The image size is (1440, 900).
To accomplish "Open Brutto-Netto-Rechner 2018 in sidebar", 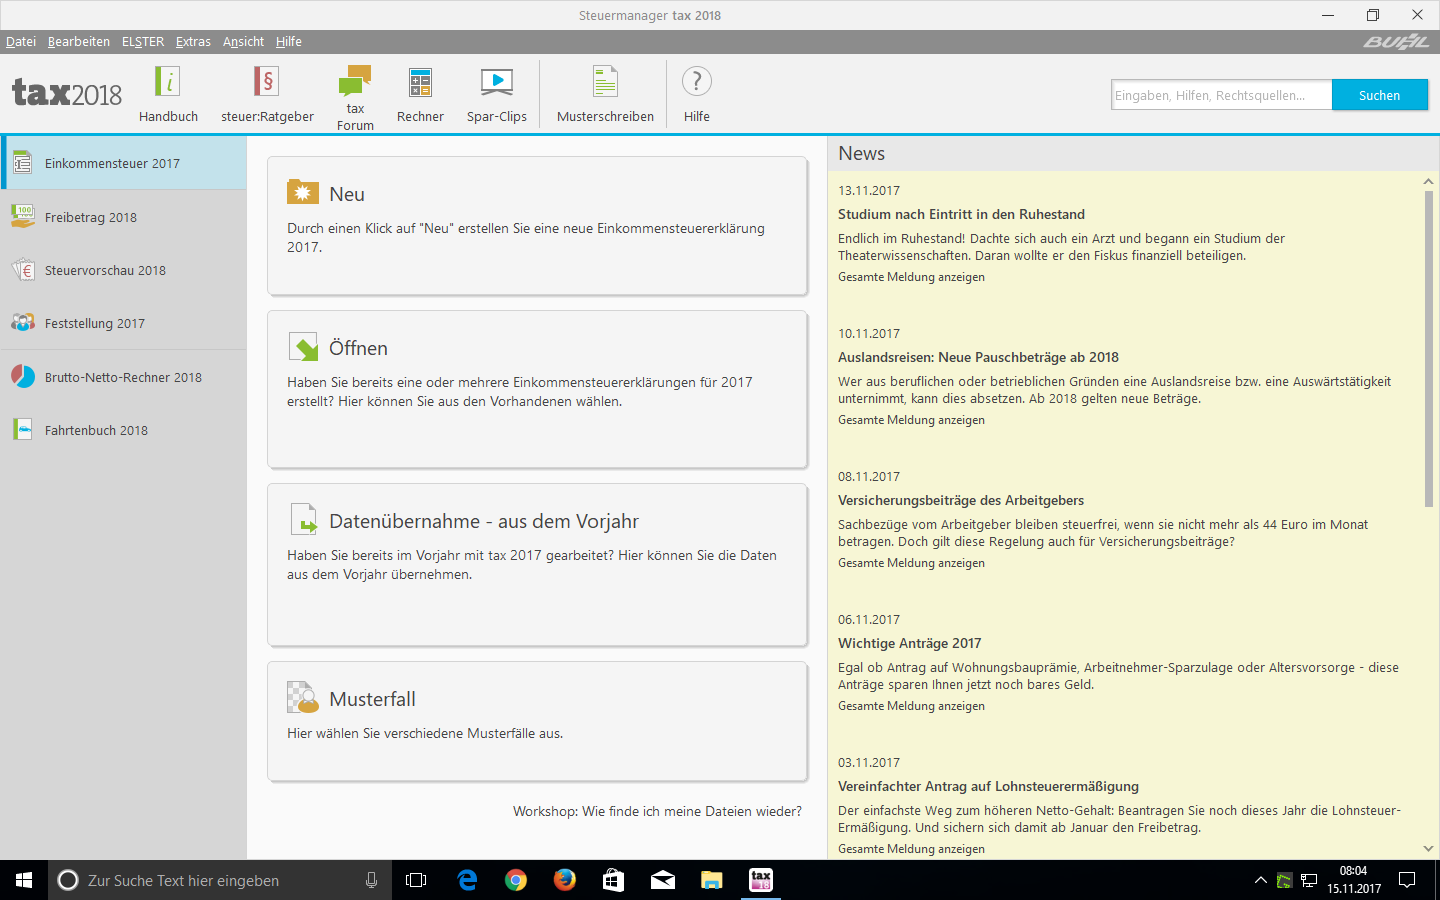I will click(x=123, y=377).
